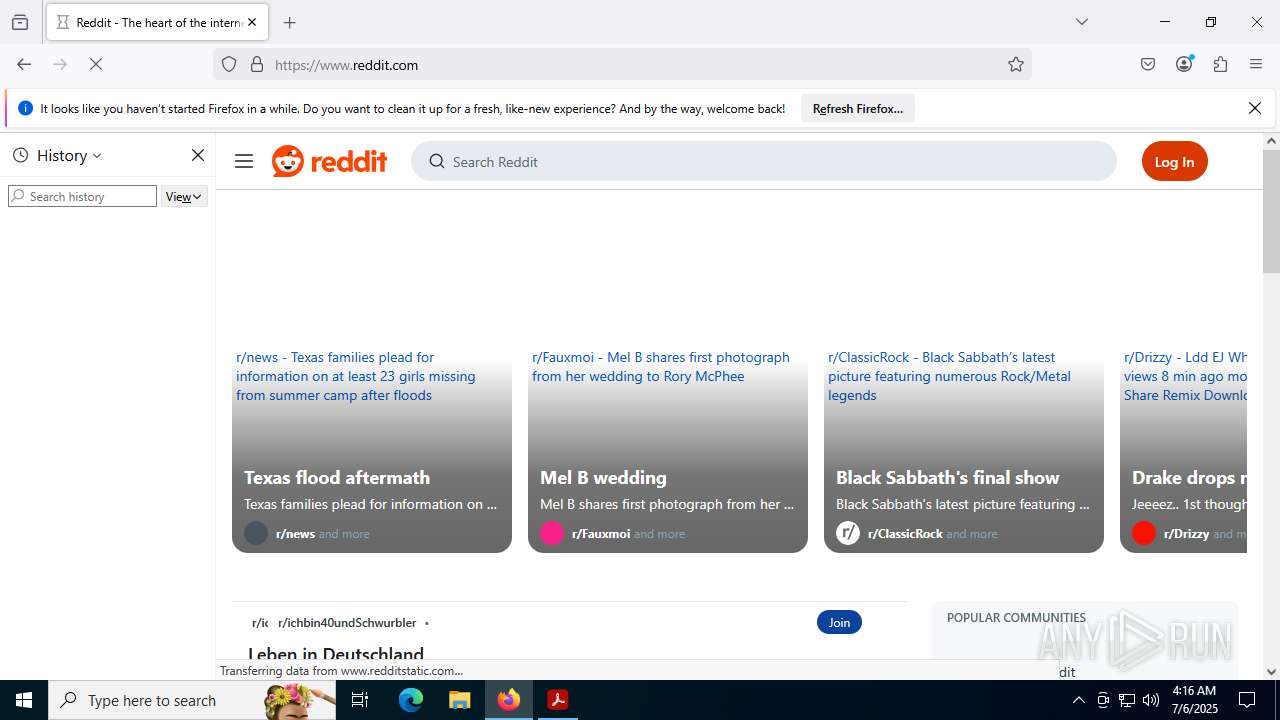Close the History sidebar

(x=198, y=155)
